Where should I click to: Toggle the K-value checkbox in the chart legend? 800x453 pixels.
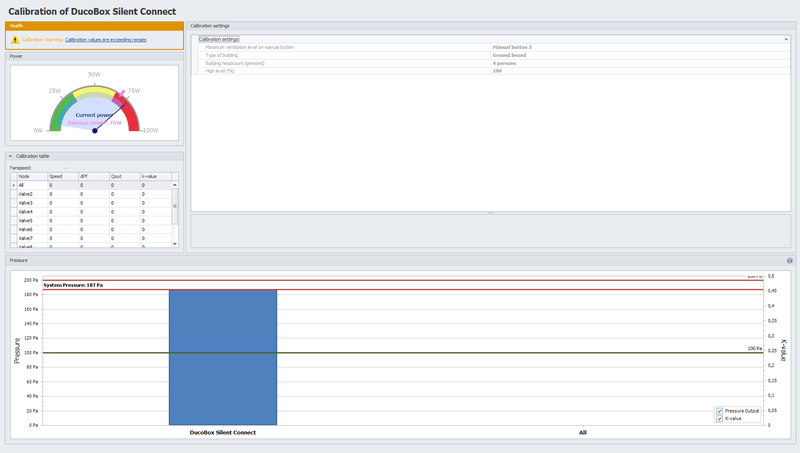click(719, 418)
